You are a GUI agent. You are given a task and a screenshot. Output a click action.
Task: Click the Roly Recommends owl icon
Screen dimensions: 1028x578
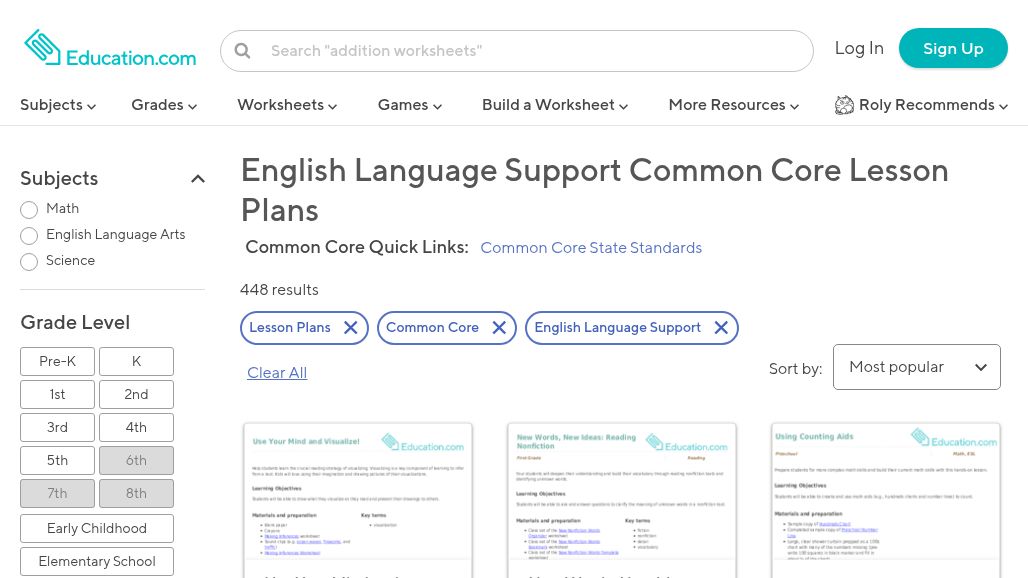pyautogui.click(x=845, y=105)
